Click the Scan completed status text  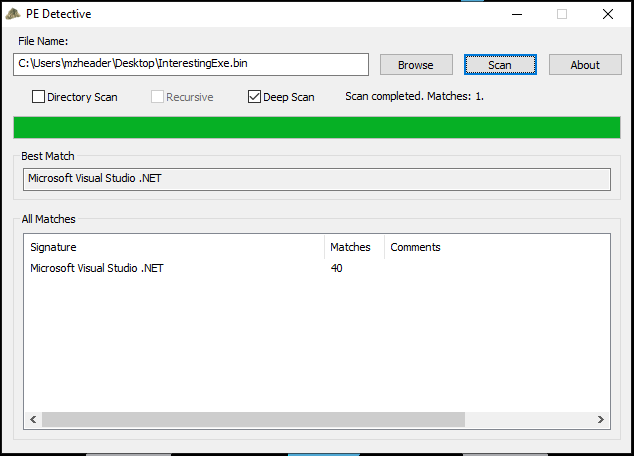point(414,96)
